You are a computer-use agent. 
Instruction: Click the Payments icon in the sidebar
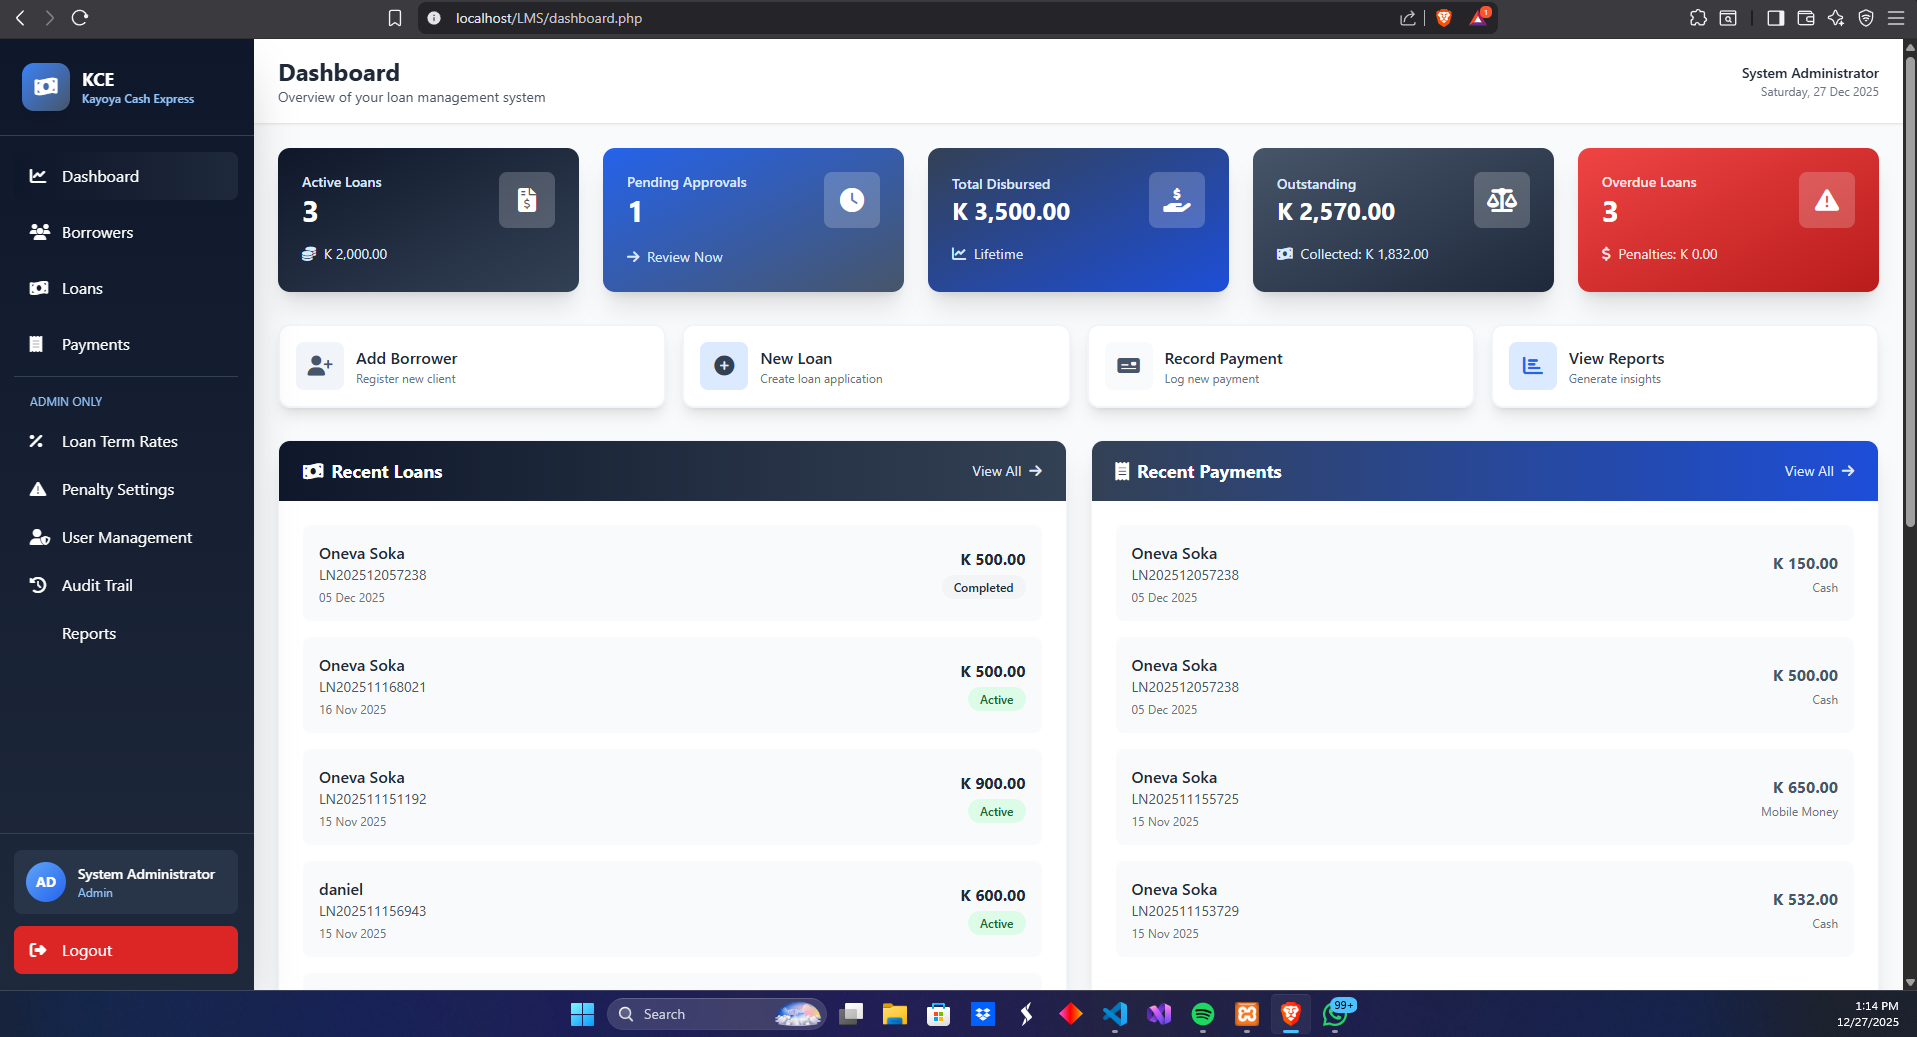39,344
